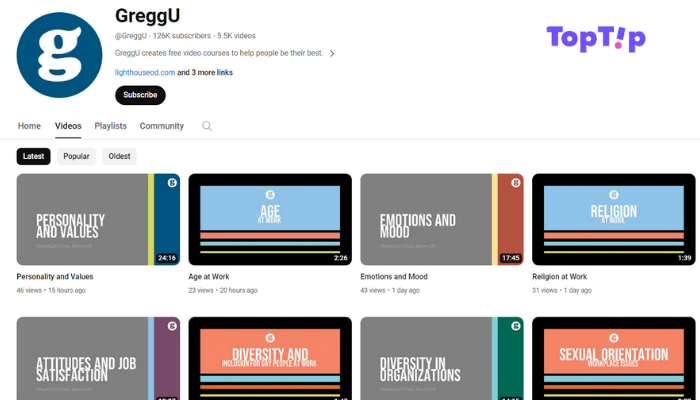Subscribe to the GreggU channel
Screen dimensions: 700x400
coord(140,95)
